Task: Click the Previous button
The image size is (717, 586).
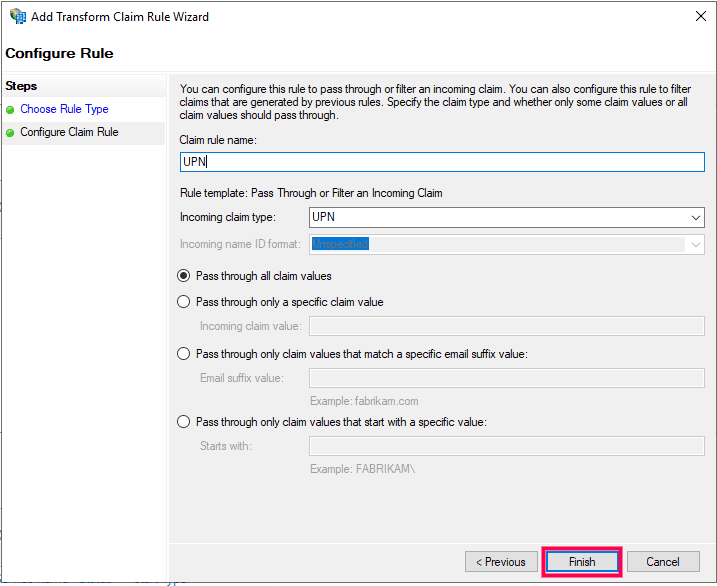Action: click(x=500, y=562)
